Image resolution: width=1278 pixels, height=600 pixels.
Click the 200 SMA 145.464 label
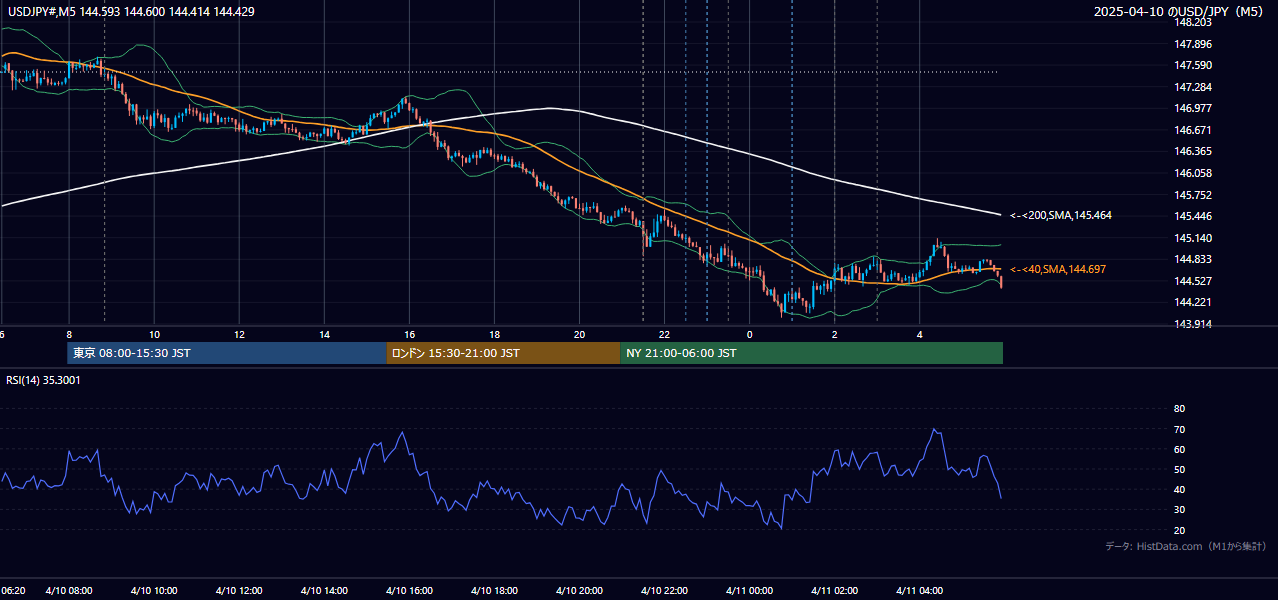1061,215
